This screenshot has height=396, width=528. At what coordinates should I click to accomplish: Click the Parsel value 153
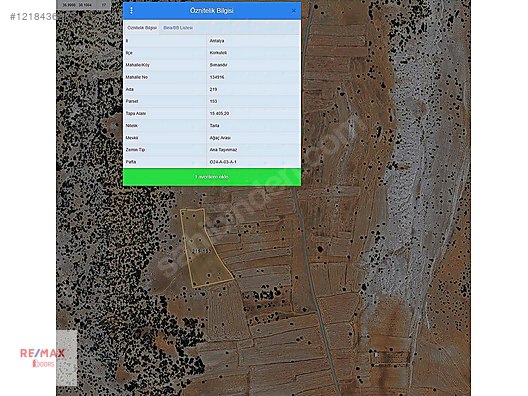(x=213, y=101)
